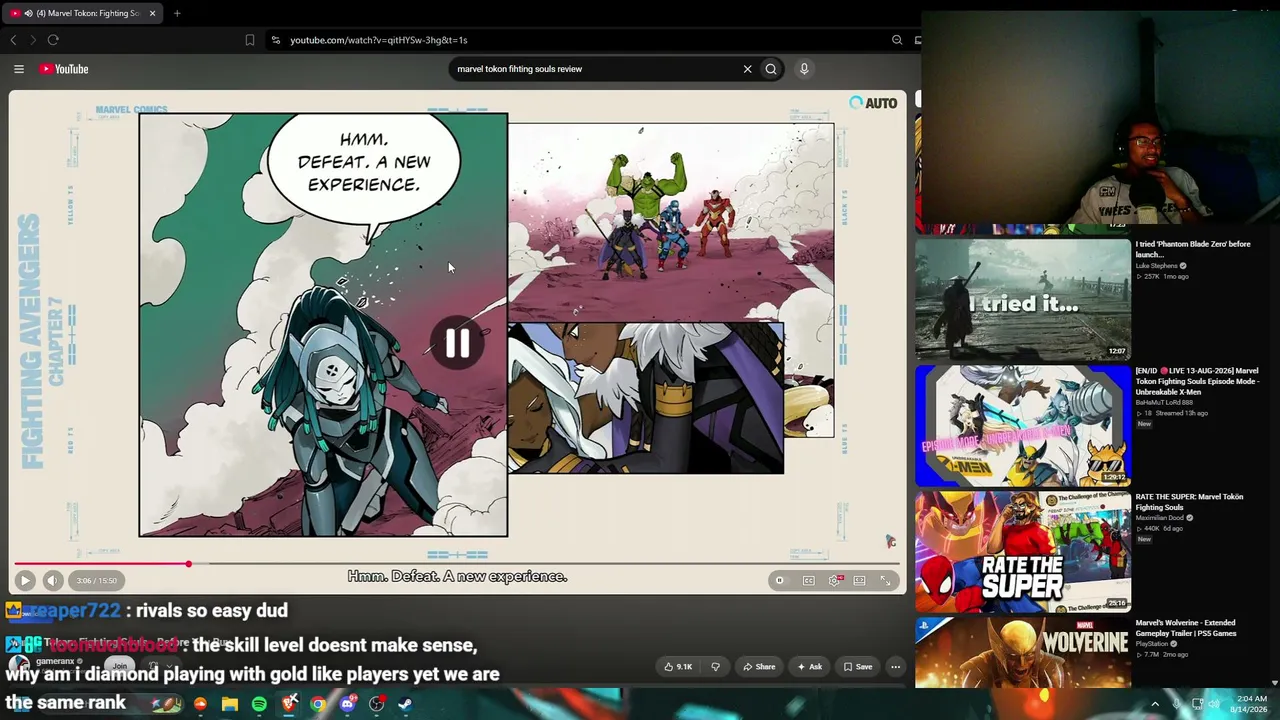Enter fullscreen video mode
Screen dimensions: 1280x720
pos(886,580)
